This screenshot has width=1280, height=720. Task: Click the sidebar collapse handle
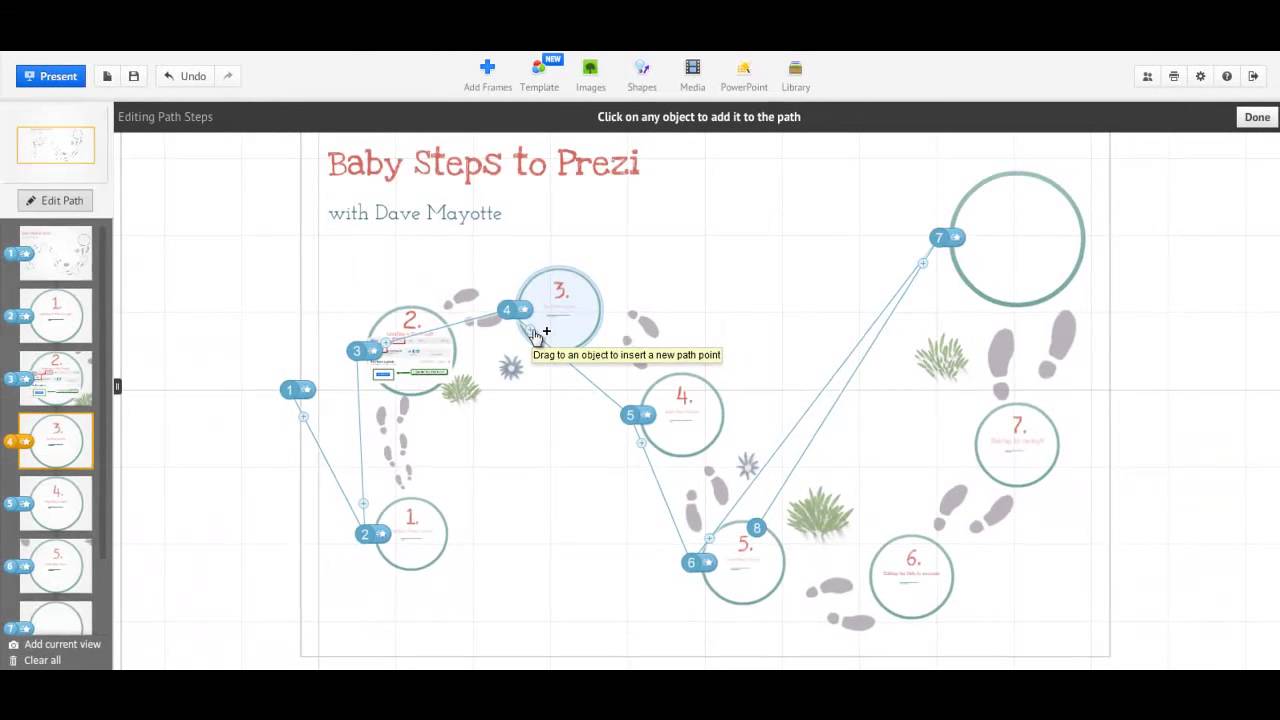[x=117, y=386]
